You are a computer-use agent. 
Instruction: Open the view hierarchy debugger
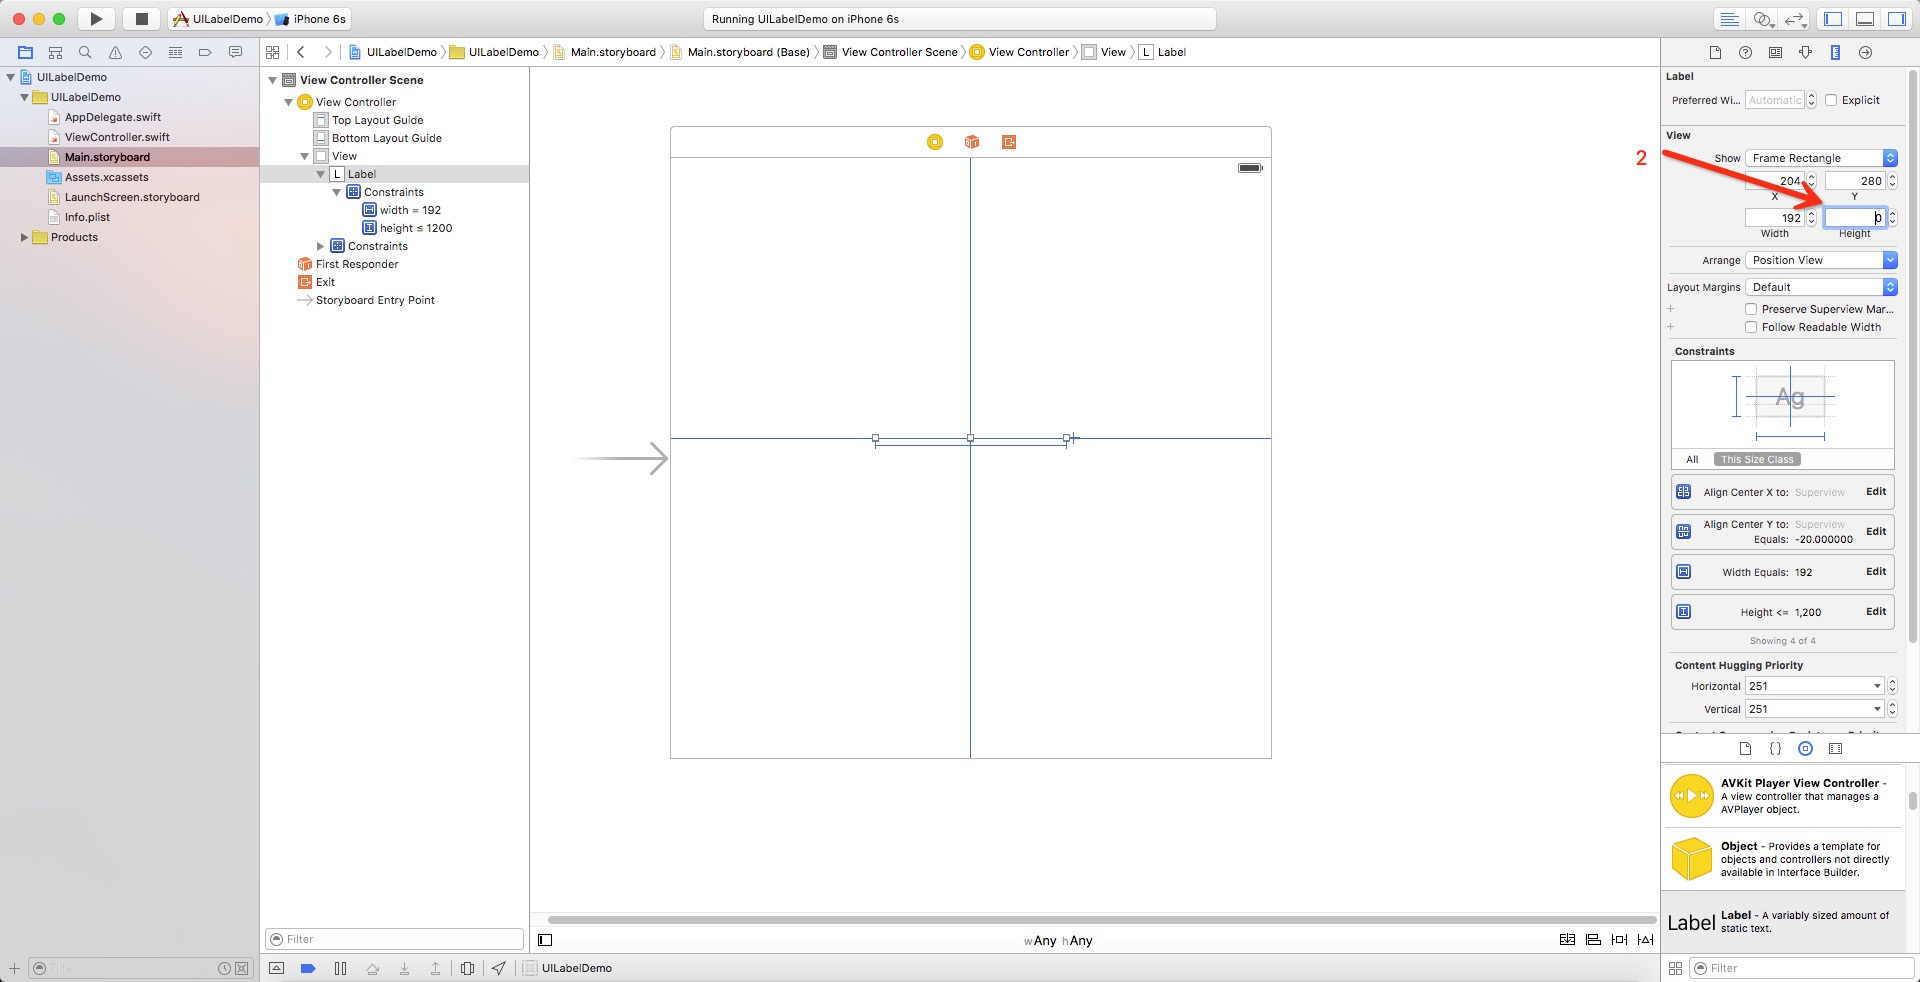467,968
